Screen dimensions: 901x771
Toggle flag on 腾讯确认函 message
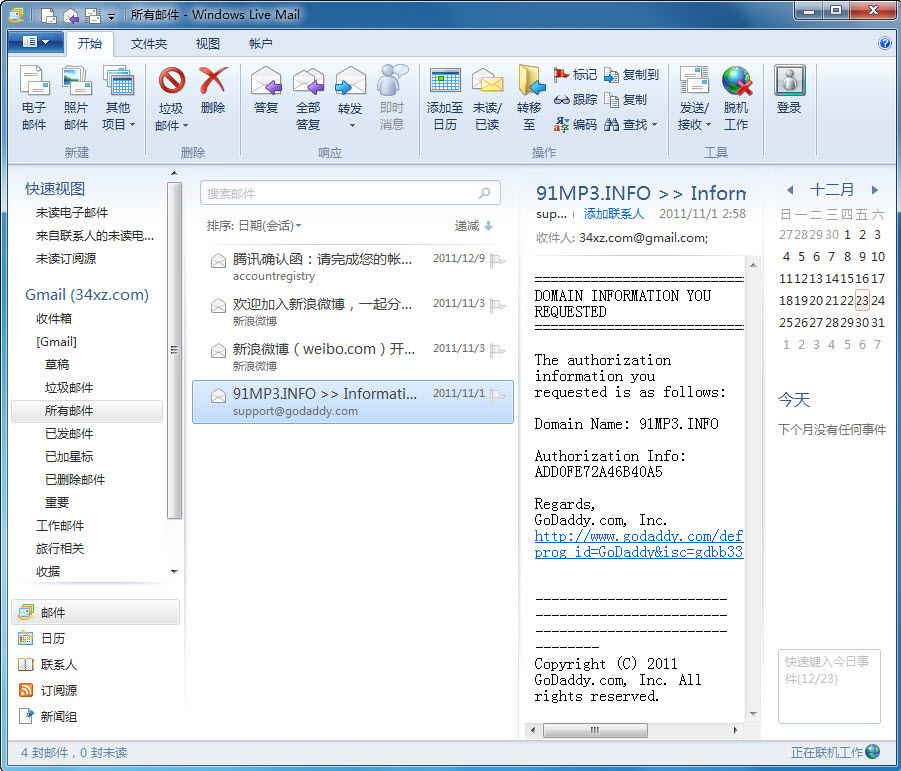(497, 260)
